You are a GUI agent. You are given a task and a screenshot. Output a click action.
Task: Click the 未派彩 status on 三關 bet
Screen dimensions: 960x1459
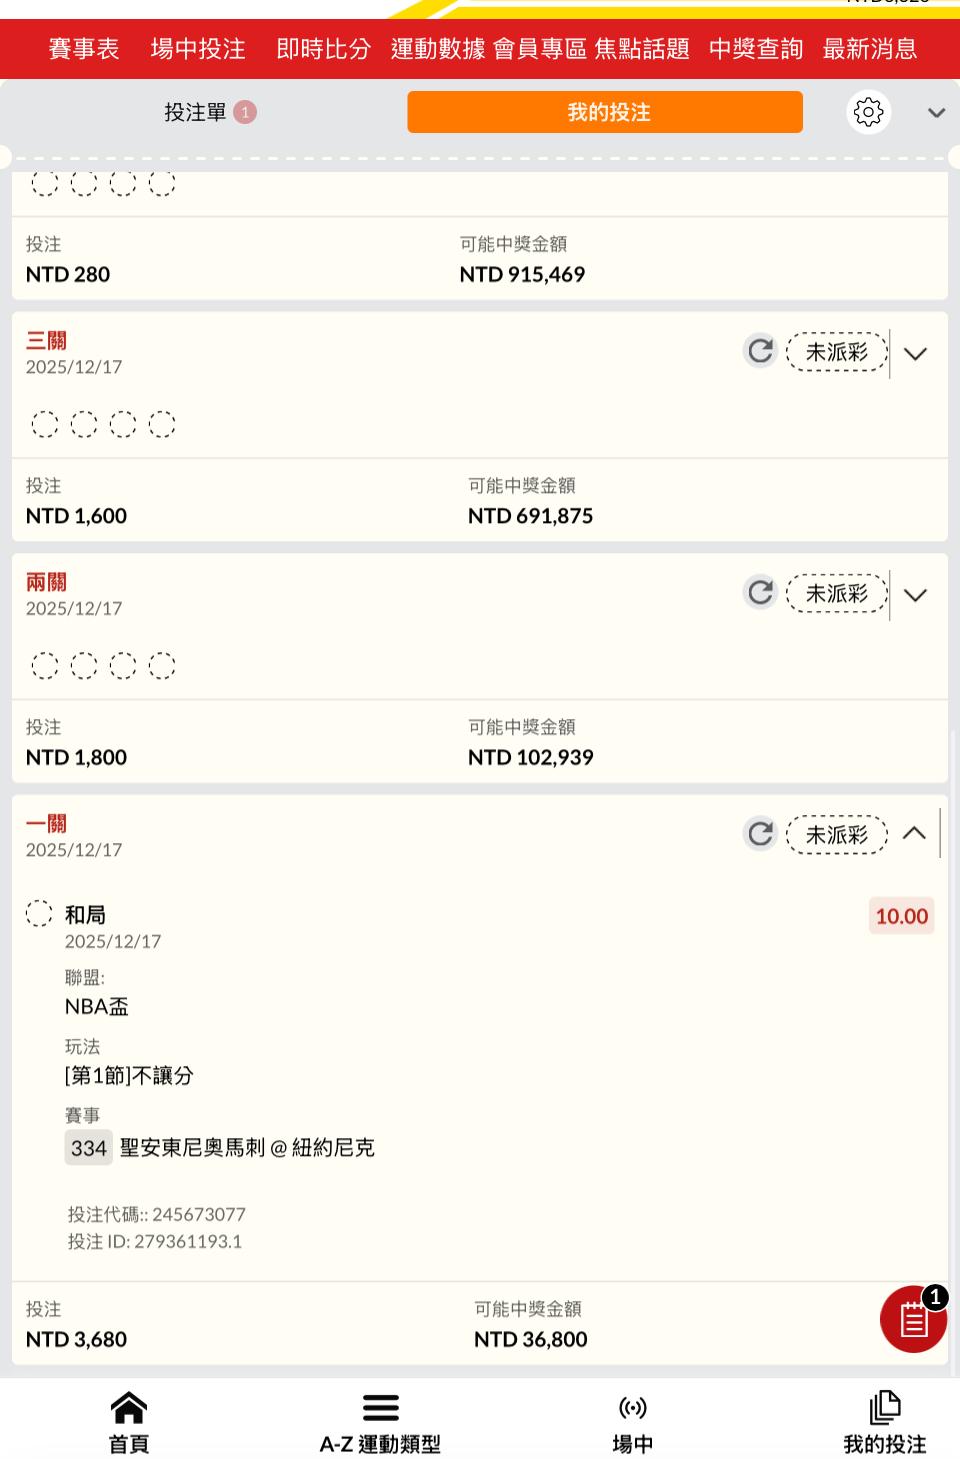[837, 352]
